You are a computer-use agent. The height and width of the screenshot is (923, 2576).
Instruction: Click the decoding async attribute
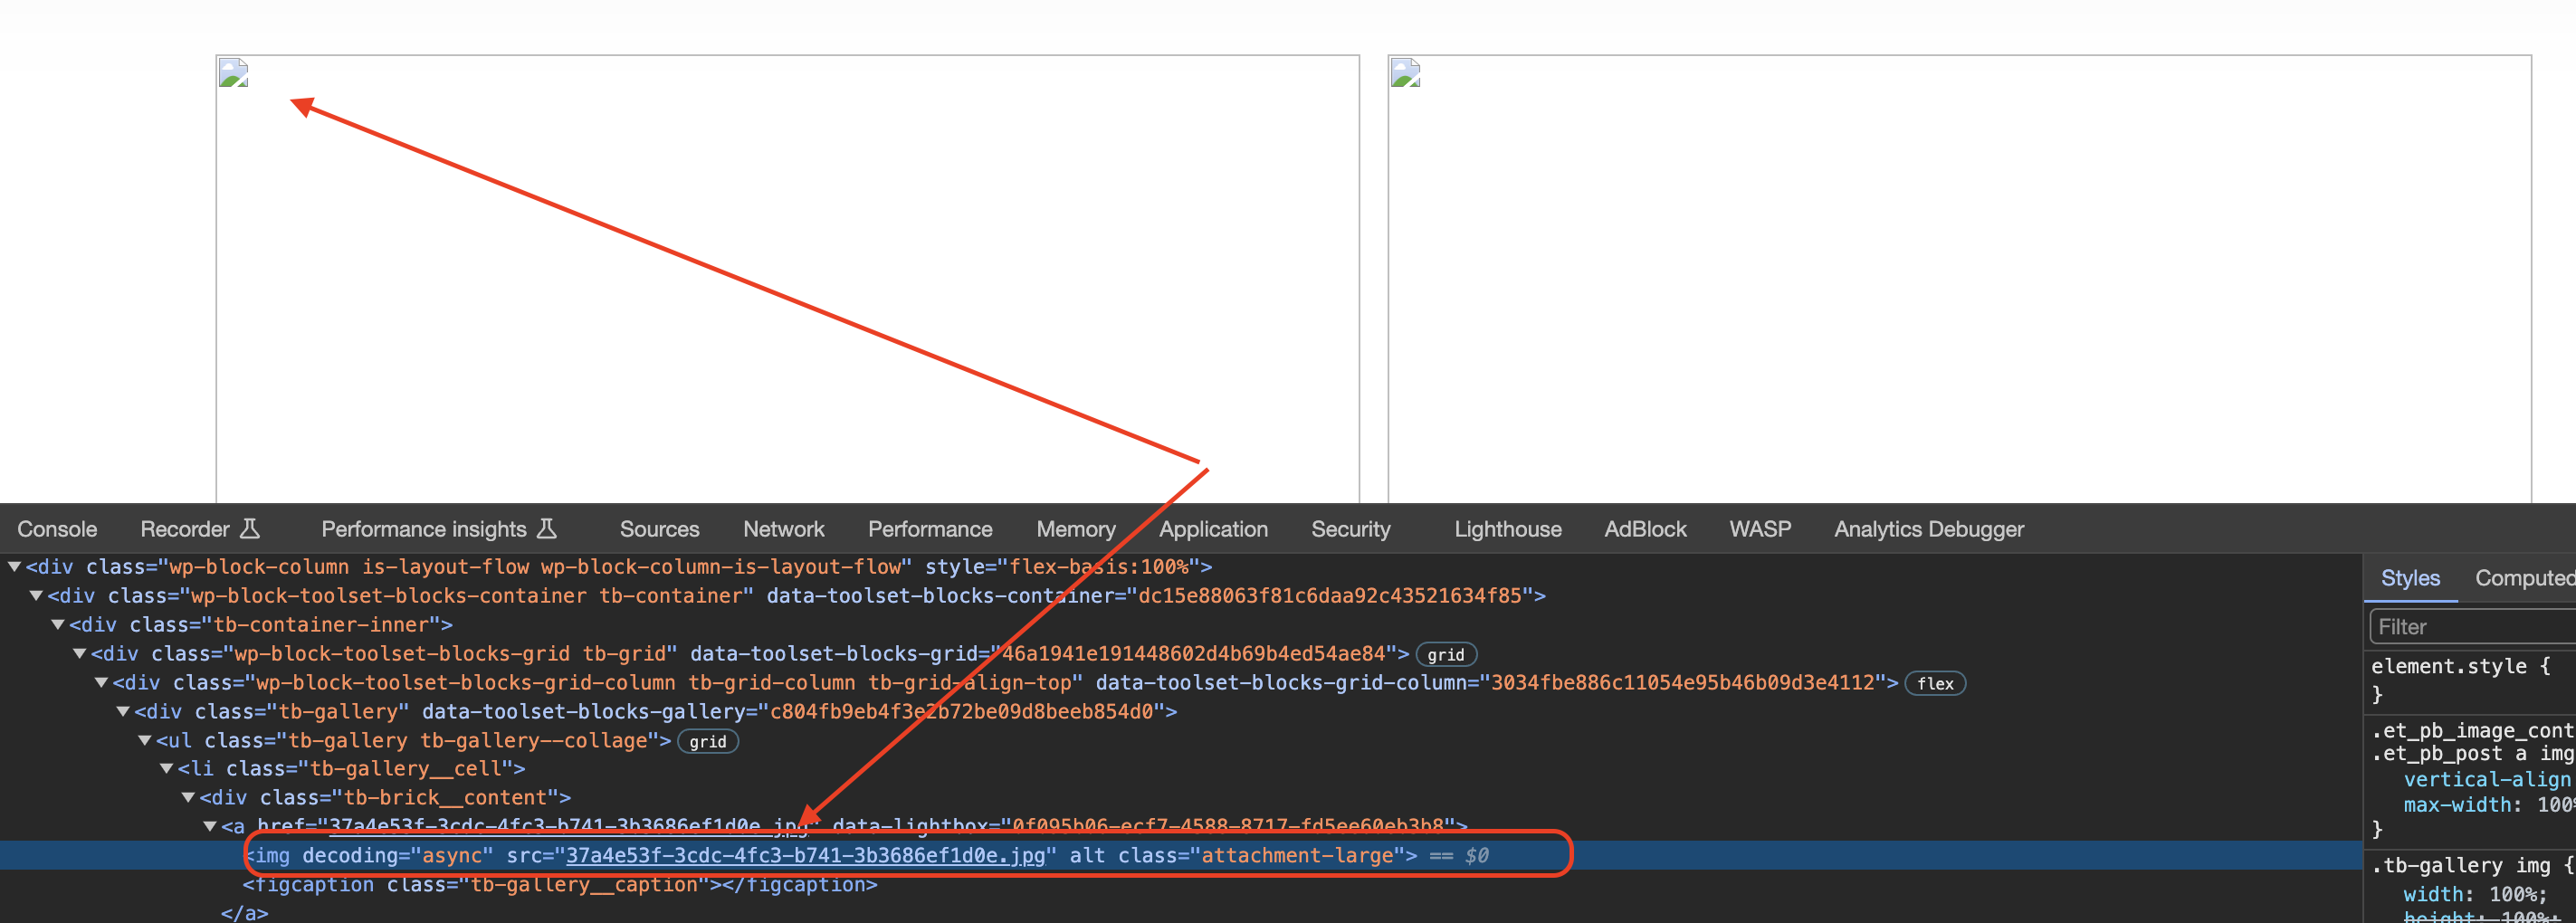point(398,856)
